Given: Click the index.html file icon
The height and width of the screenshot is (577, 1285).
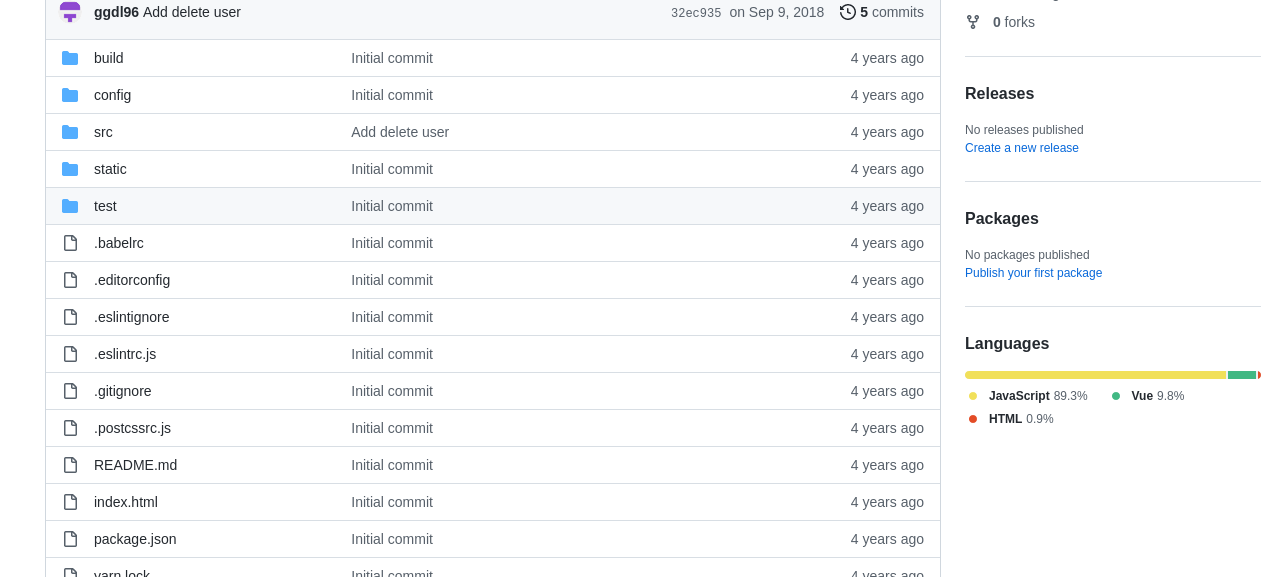Looking at the screenshot, I should coord(70,502).
